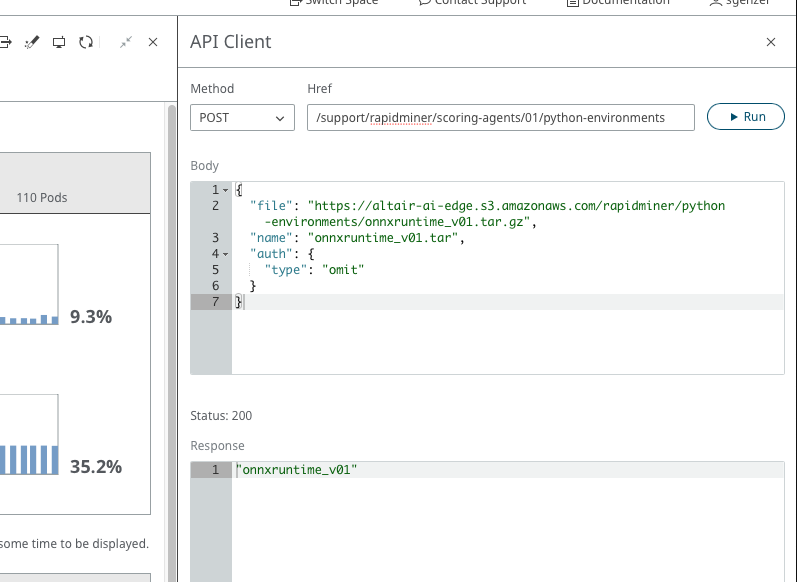Click the export arrow icon at far left
This screenshot has width=797, height=582.
coord(5,42)
